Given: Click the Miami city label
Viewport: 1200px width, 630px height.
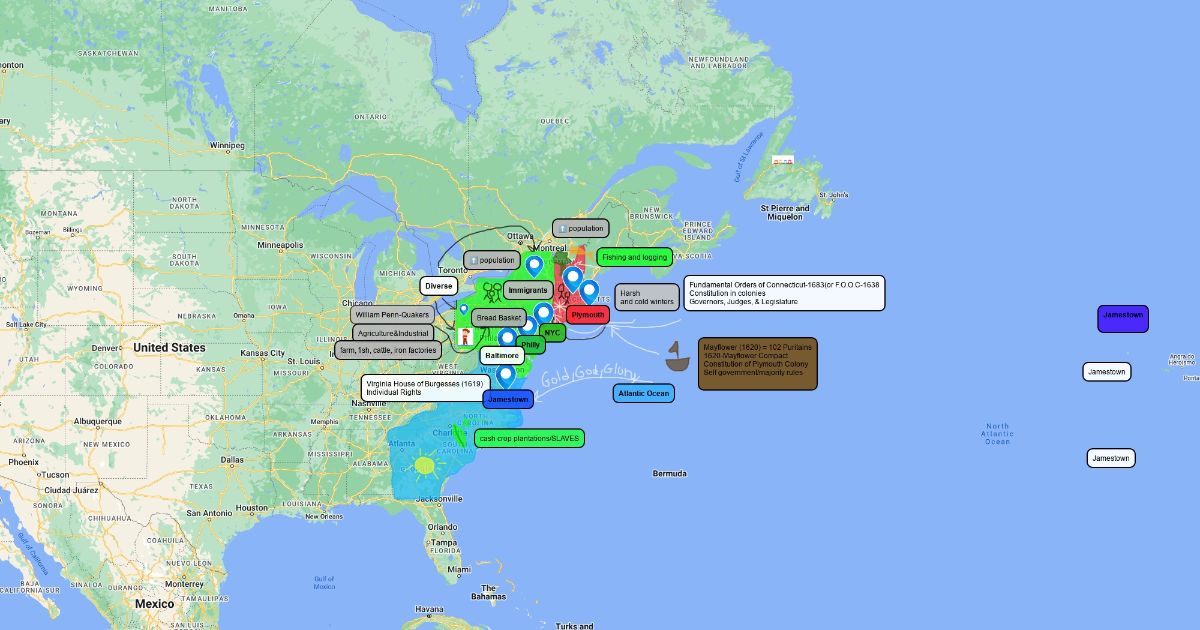Looking at the screenshot, I should tap(459, 569).
